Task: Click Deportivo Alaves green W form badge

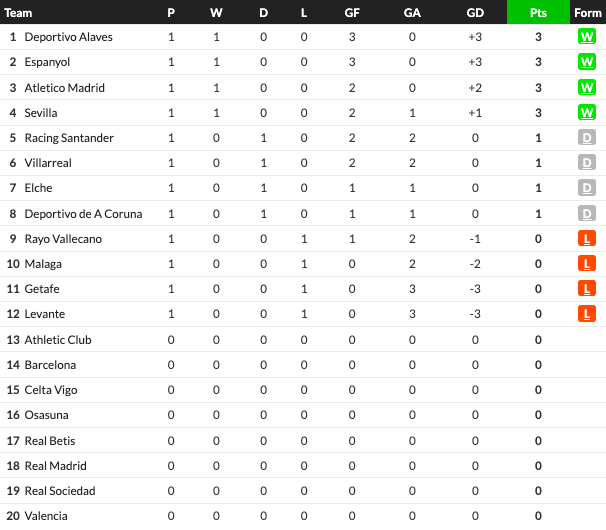Action: pyautogui.click(x=586, y=37)
